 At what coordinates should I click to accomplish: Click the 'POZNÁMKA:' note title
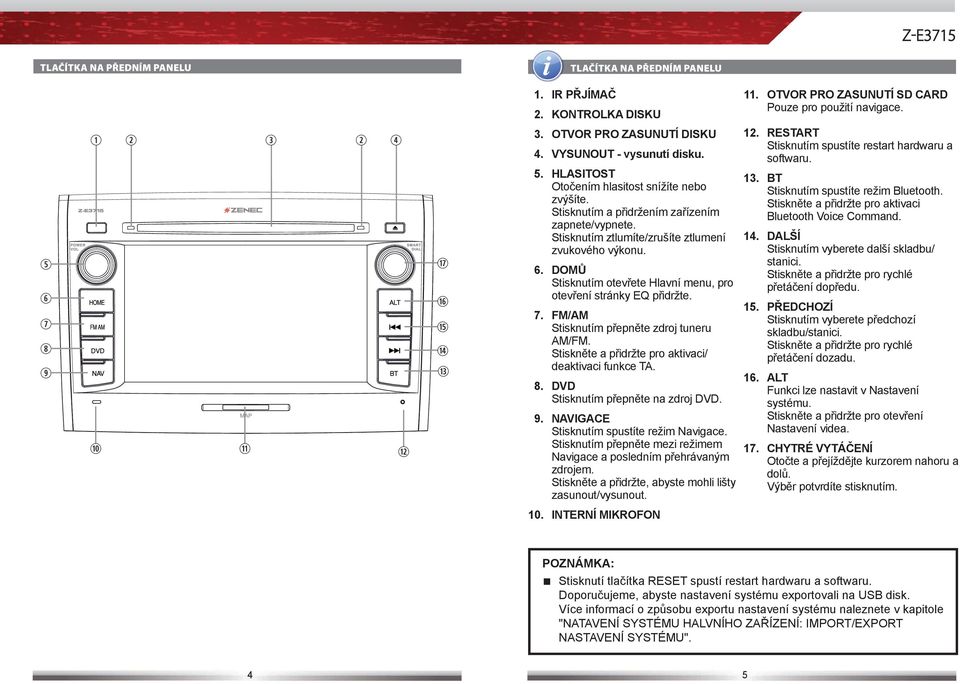(x=578, y=563)
